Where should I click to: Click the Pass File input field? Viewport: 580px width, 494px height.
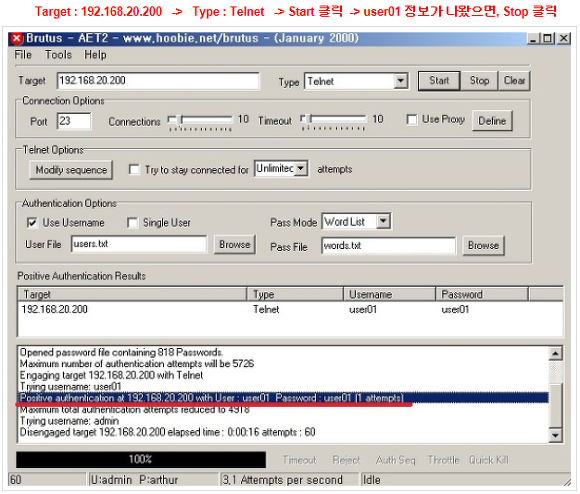(388, 246)
